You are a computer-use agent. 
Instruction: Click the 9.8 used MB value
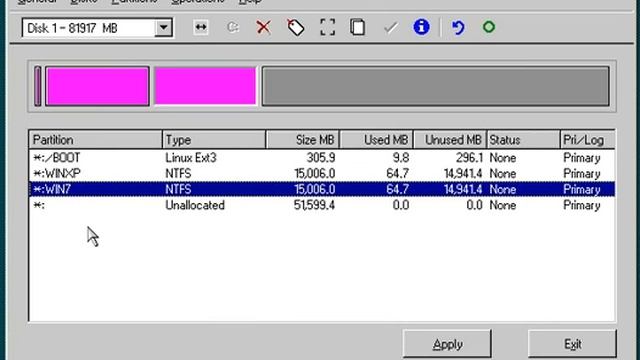(401, 158)
